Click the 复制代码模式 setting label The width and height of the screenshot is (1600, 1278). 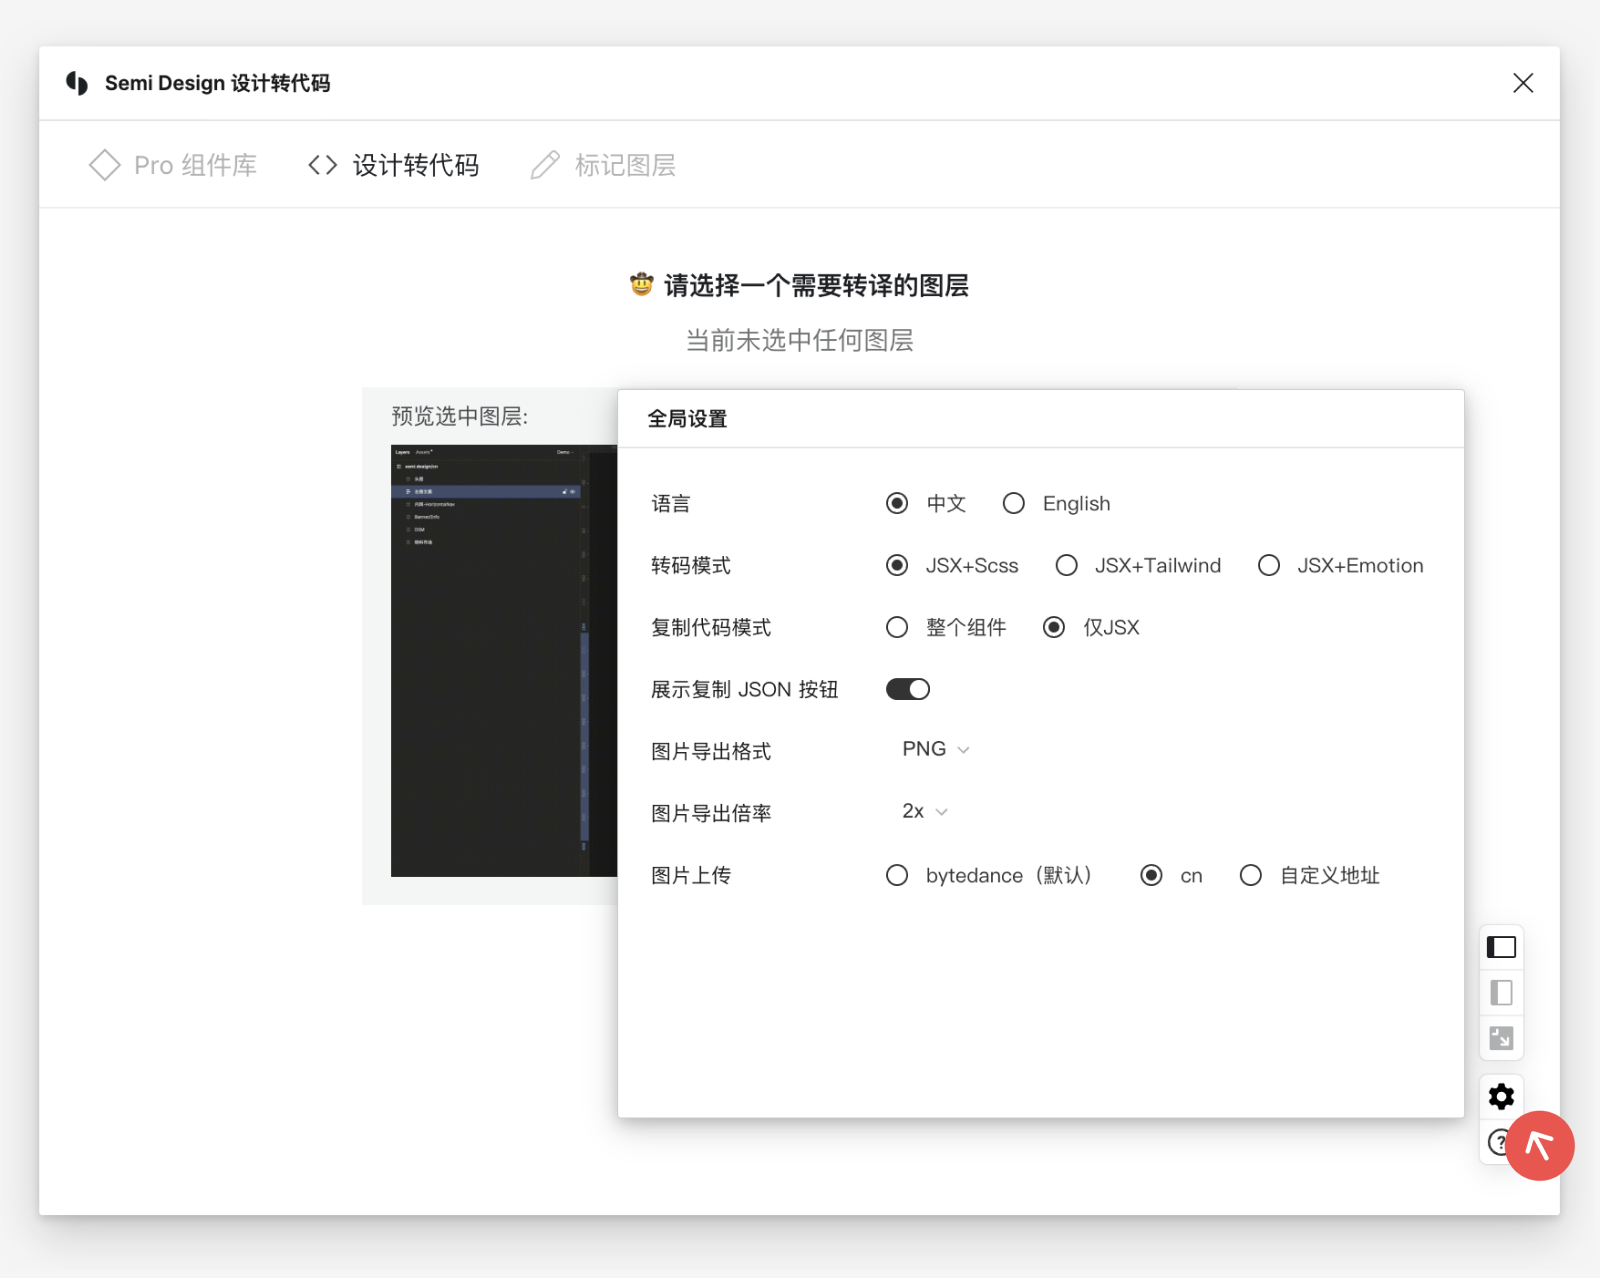[x=711, y=627]
